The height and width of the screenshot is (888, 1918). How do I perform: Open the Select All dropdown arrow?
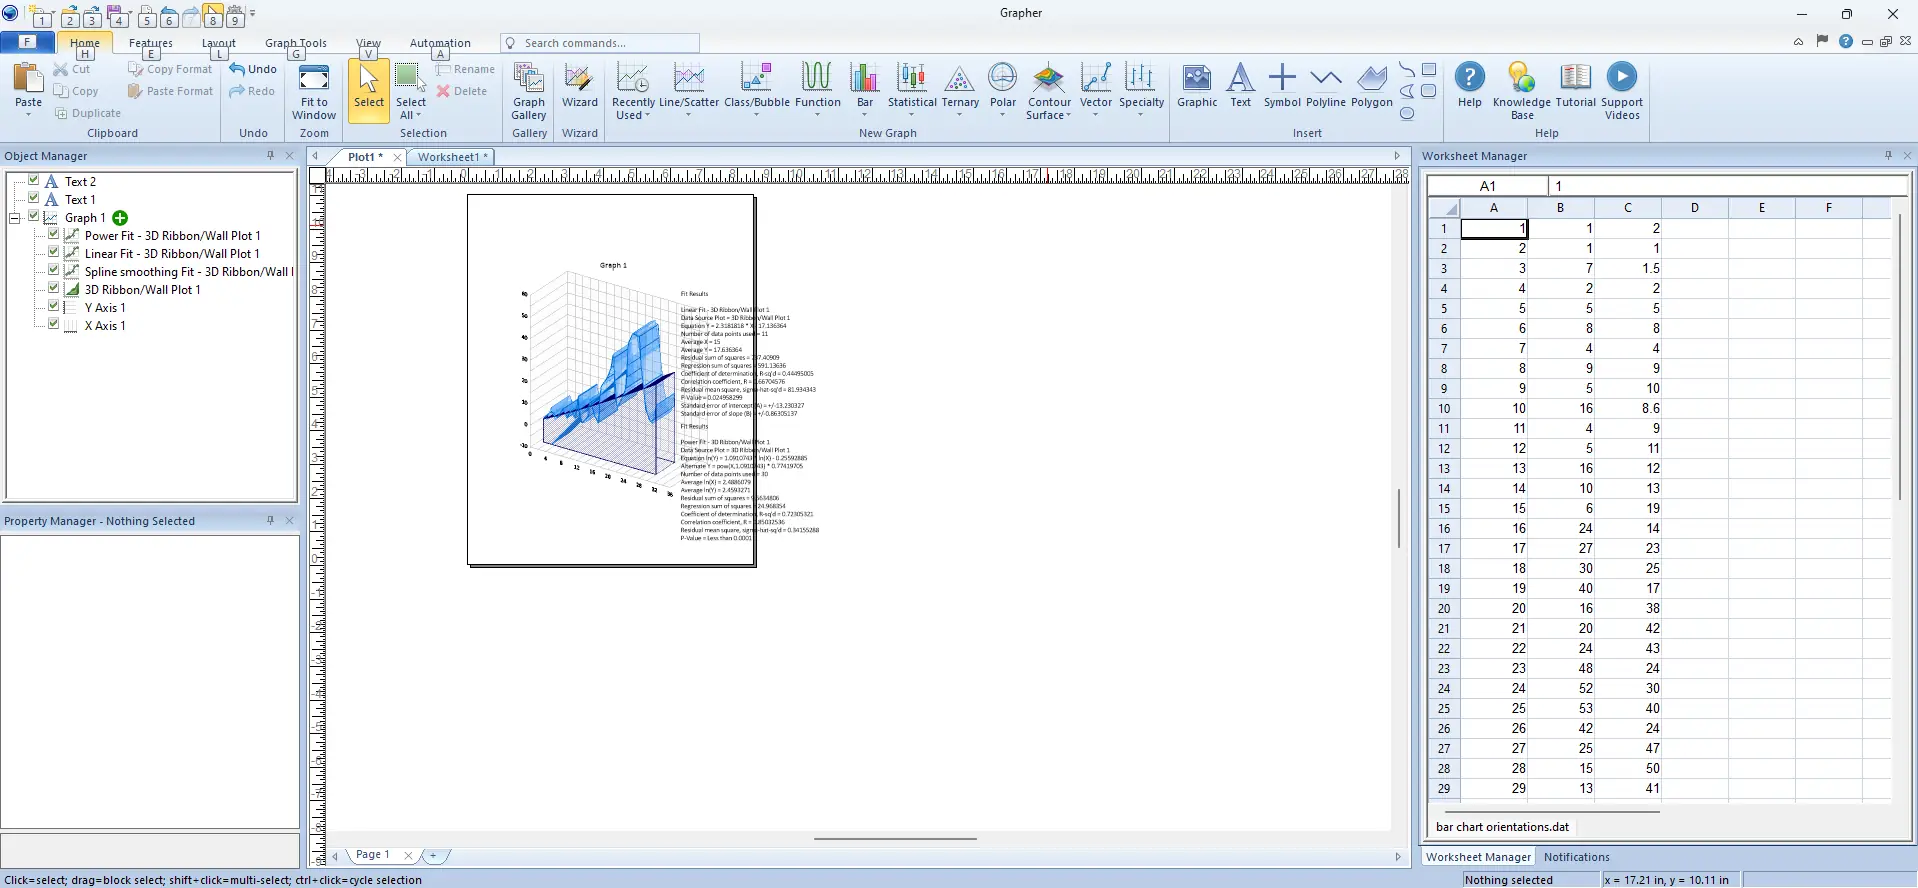point(419,116)
